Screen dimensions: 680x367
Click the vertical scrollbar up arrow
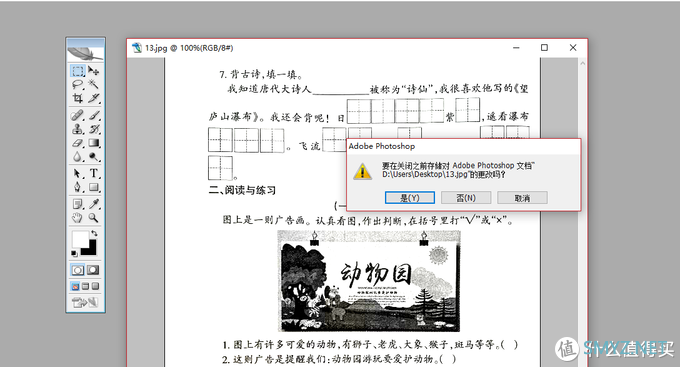click(x=582, y=63)
